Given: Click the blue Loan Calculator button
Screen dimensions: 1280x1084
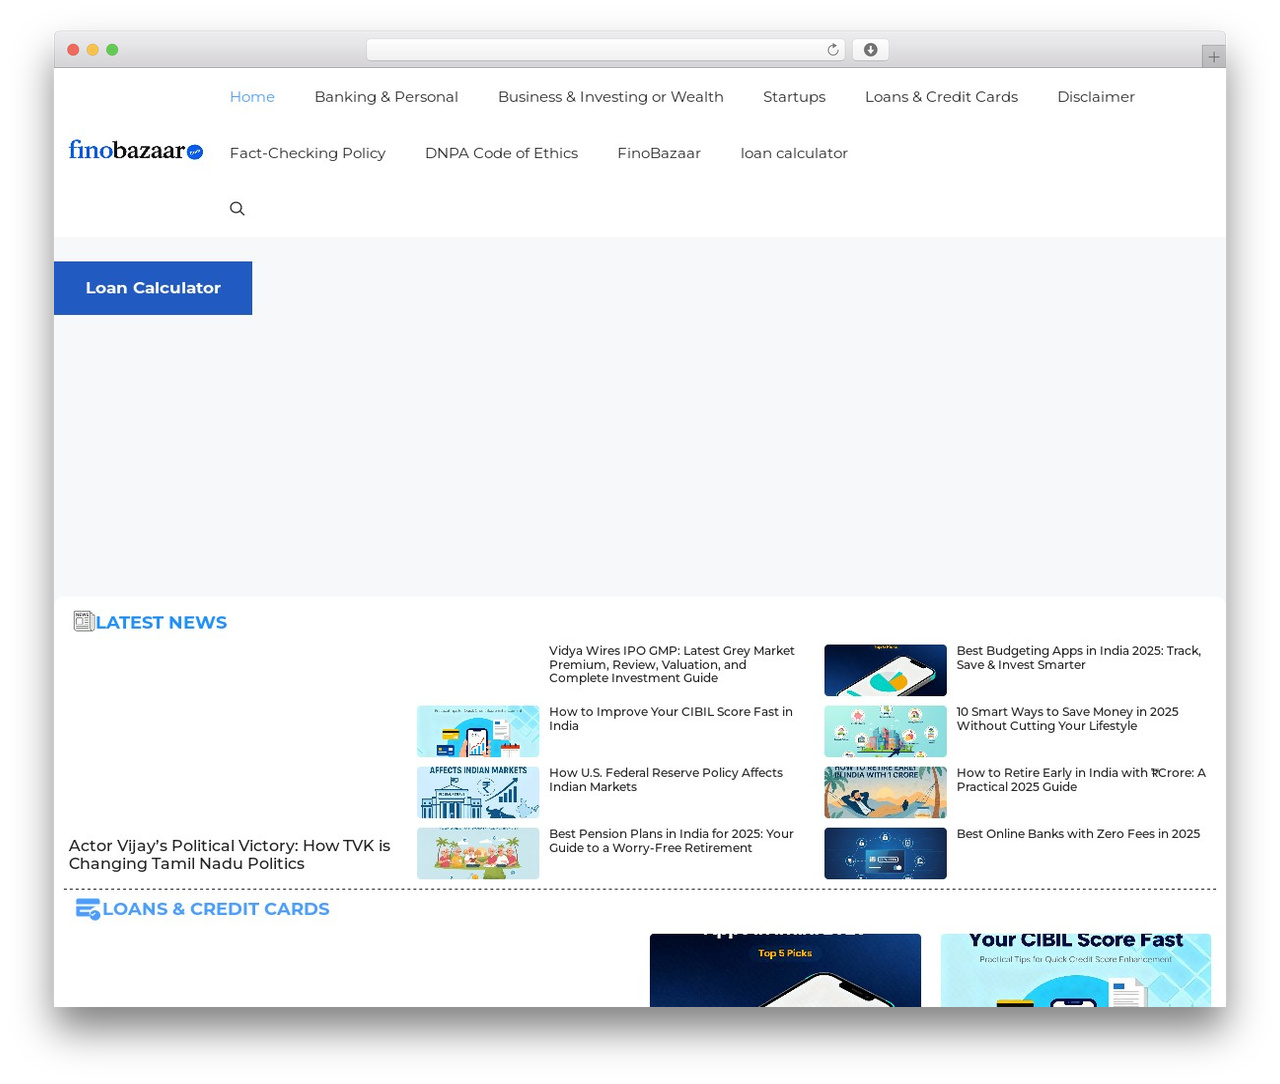Looking at the screenshot, I should pyautogui.click(x=153, y=288).
